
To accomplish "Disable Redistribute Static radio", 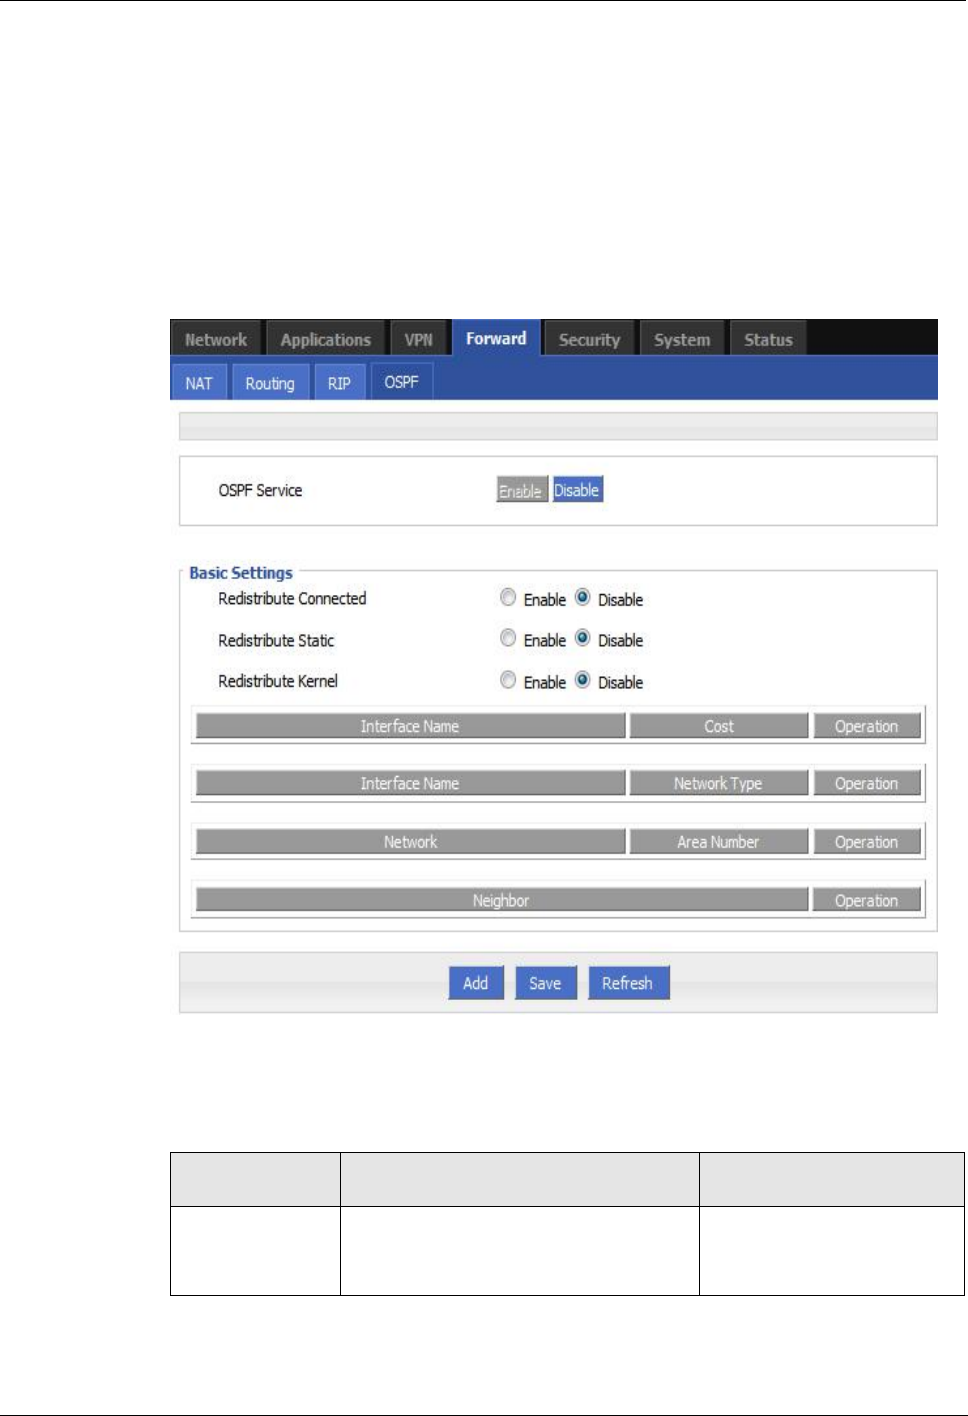I will (582, 639).
